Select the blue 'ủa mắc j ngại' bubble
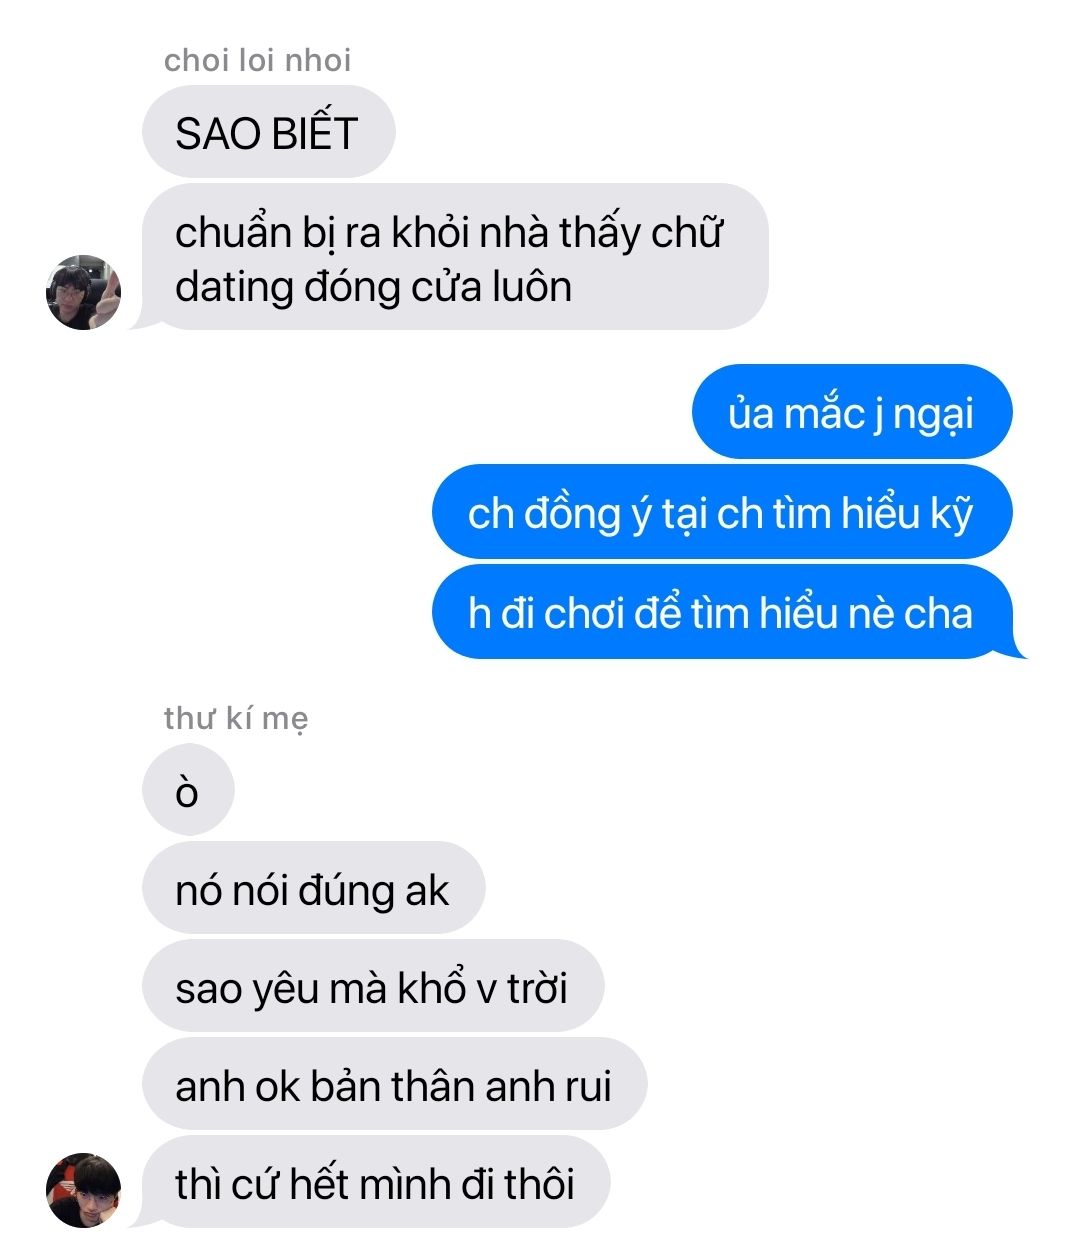This screenshot has width=1080, height=1251. pos(852,412)
